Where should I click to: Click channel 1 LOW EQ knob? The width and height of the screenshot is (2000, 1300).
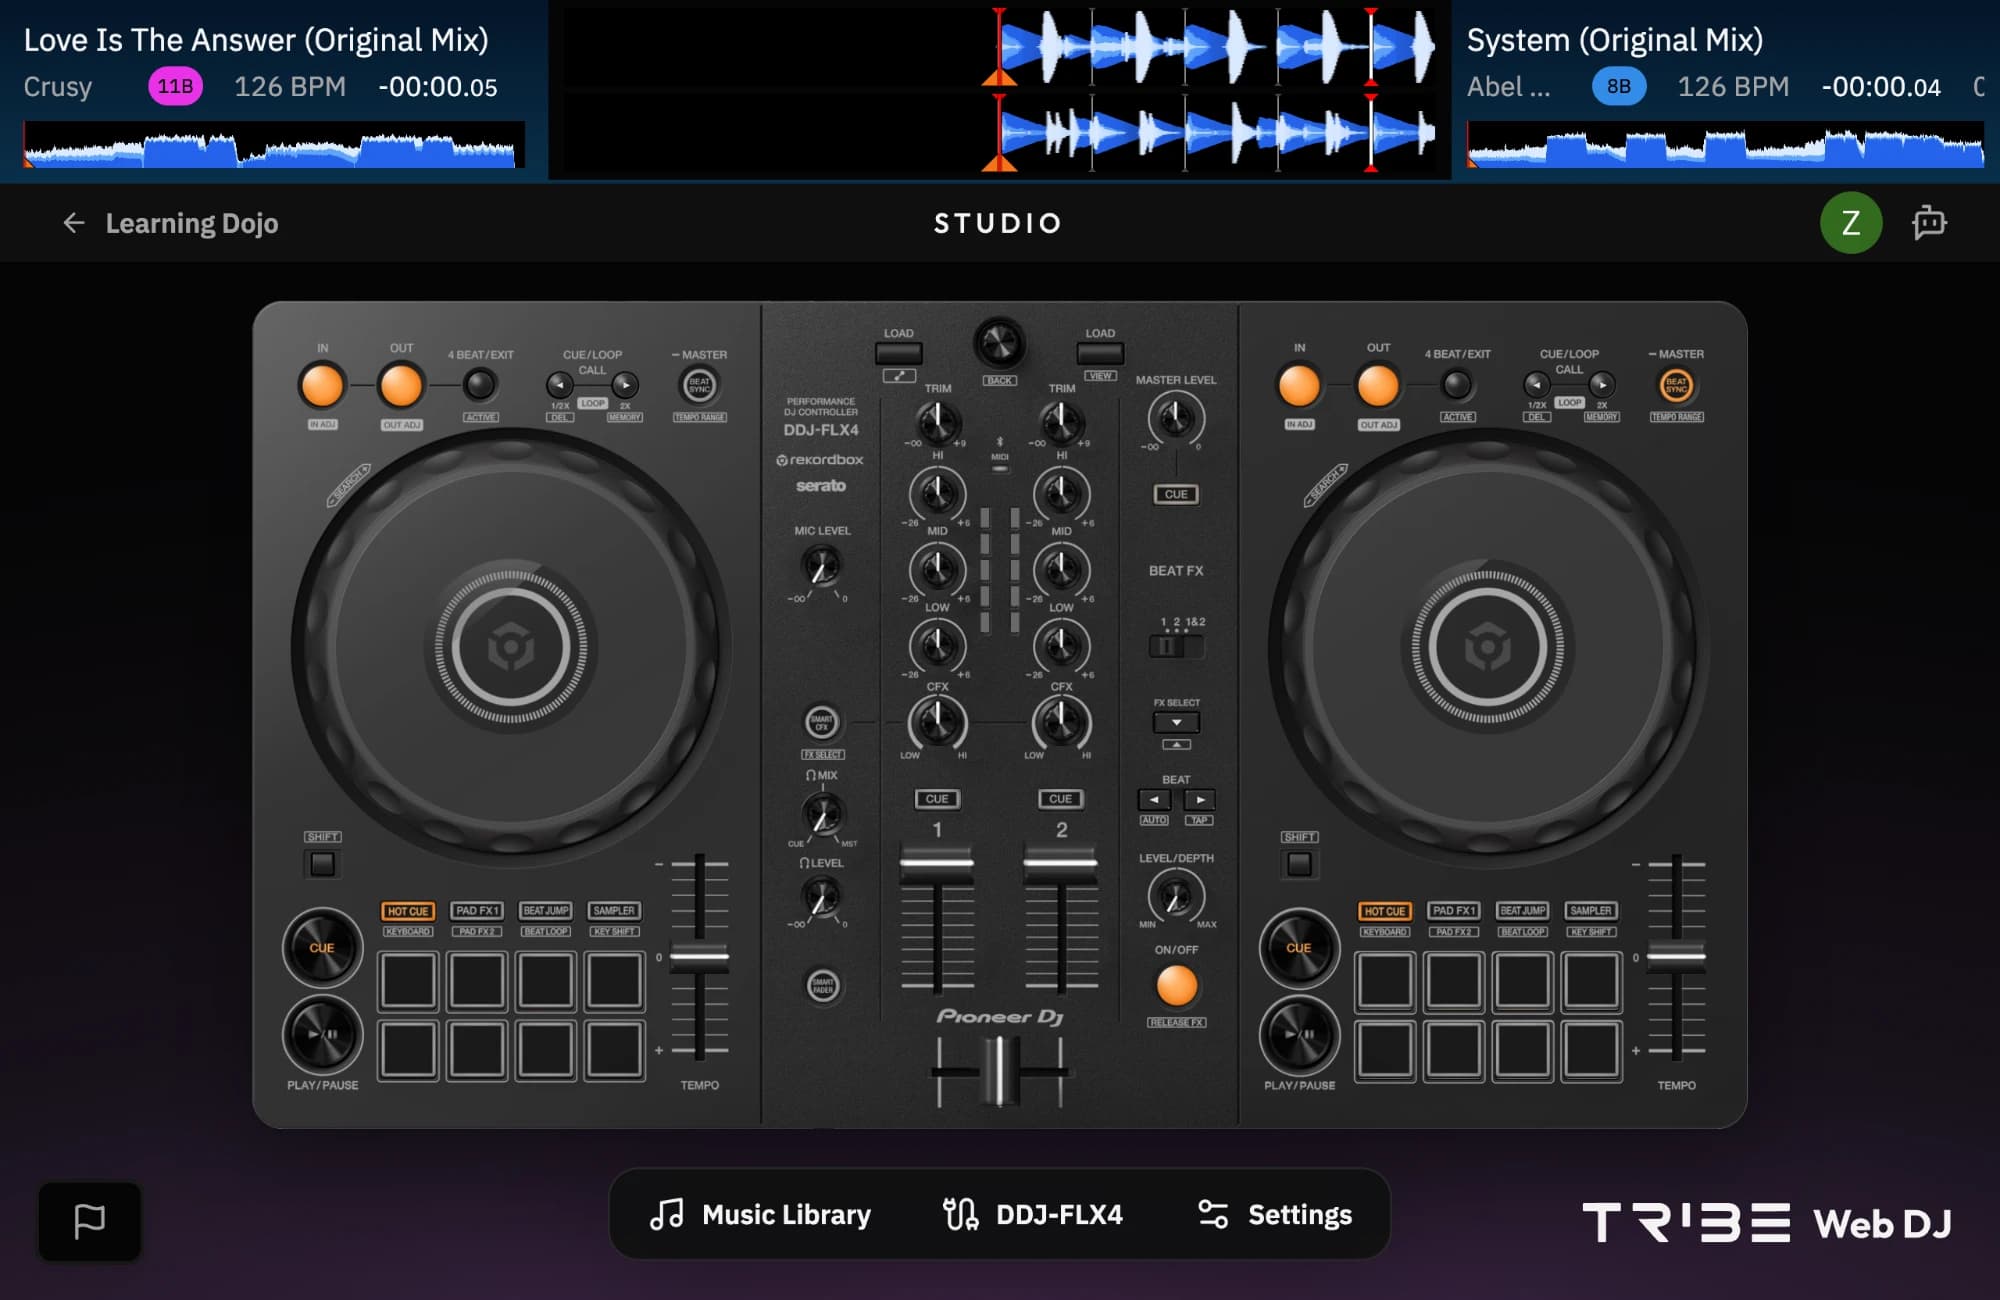tap(937, 646)
